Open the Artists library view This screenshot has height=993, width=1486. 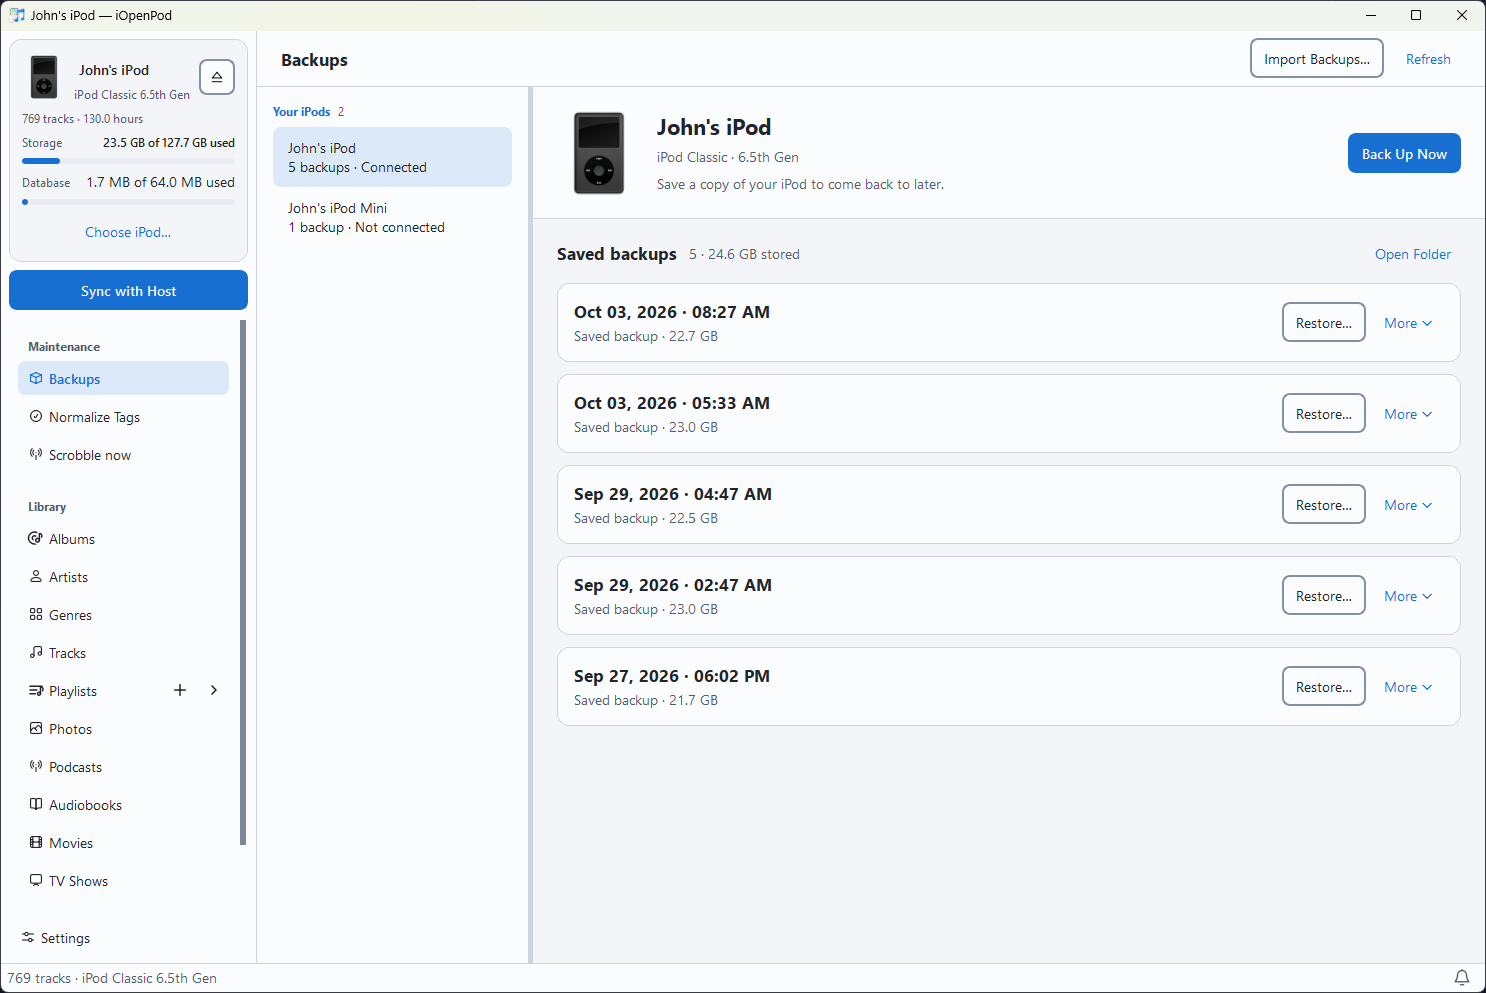pyautogui.click(x=123, y=577)
